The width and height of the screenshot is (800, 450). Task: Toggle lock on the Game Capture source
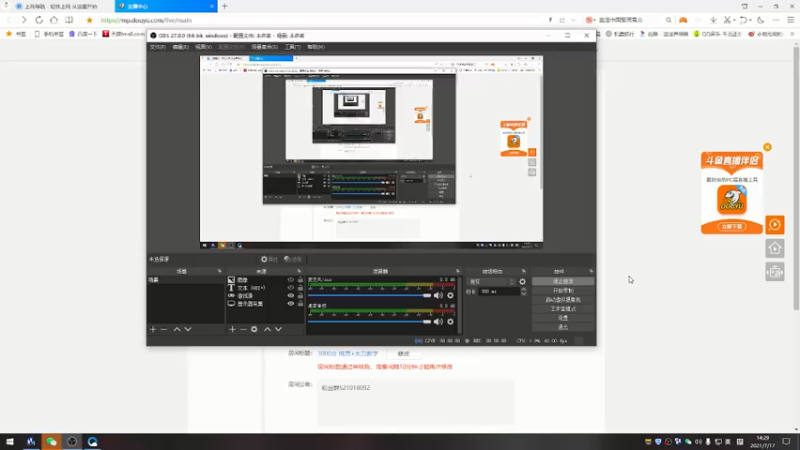[300, 295]
